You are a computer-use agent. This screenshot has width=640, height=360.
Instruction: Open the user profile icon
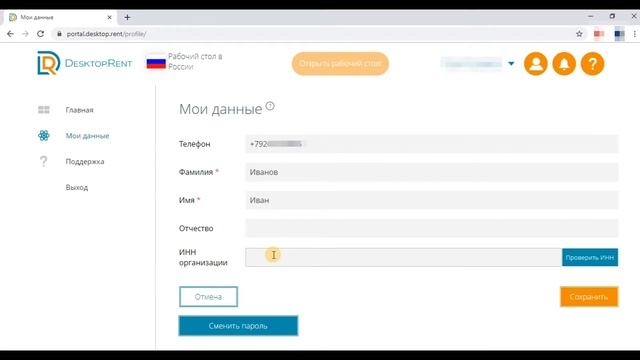coord(536,64)
